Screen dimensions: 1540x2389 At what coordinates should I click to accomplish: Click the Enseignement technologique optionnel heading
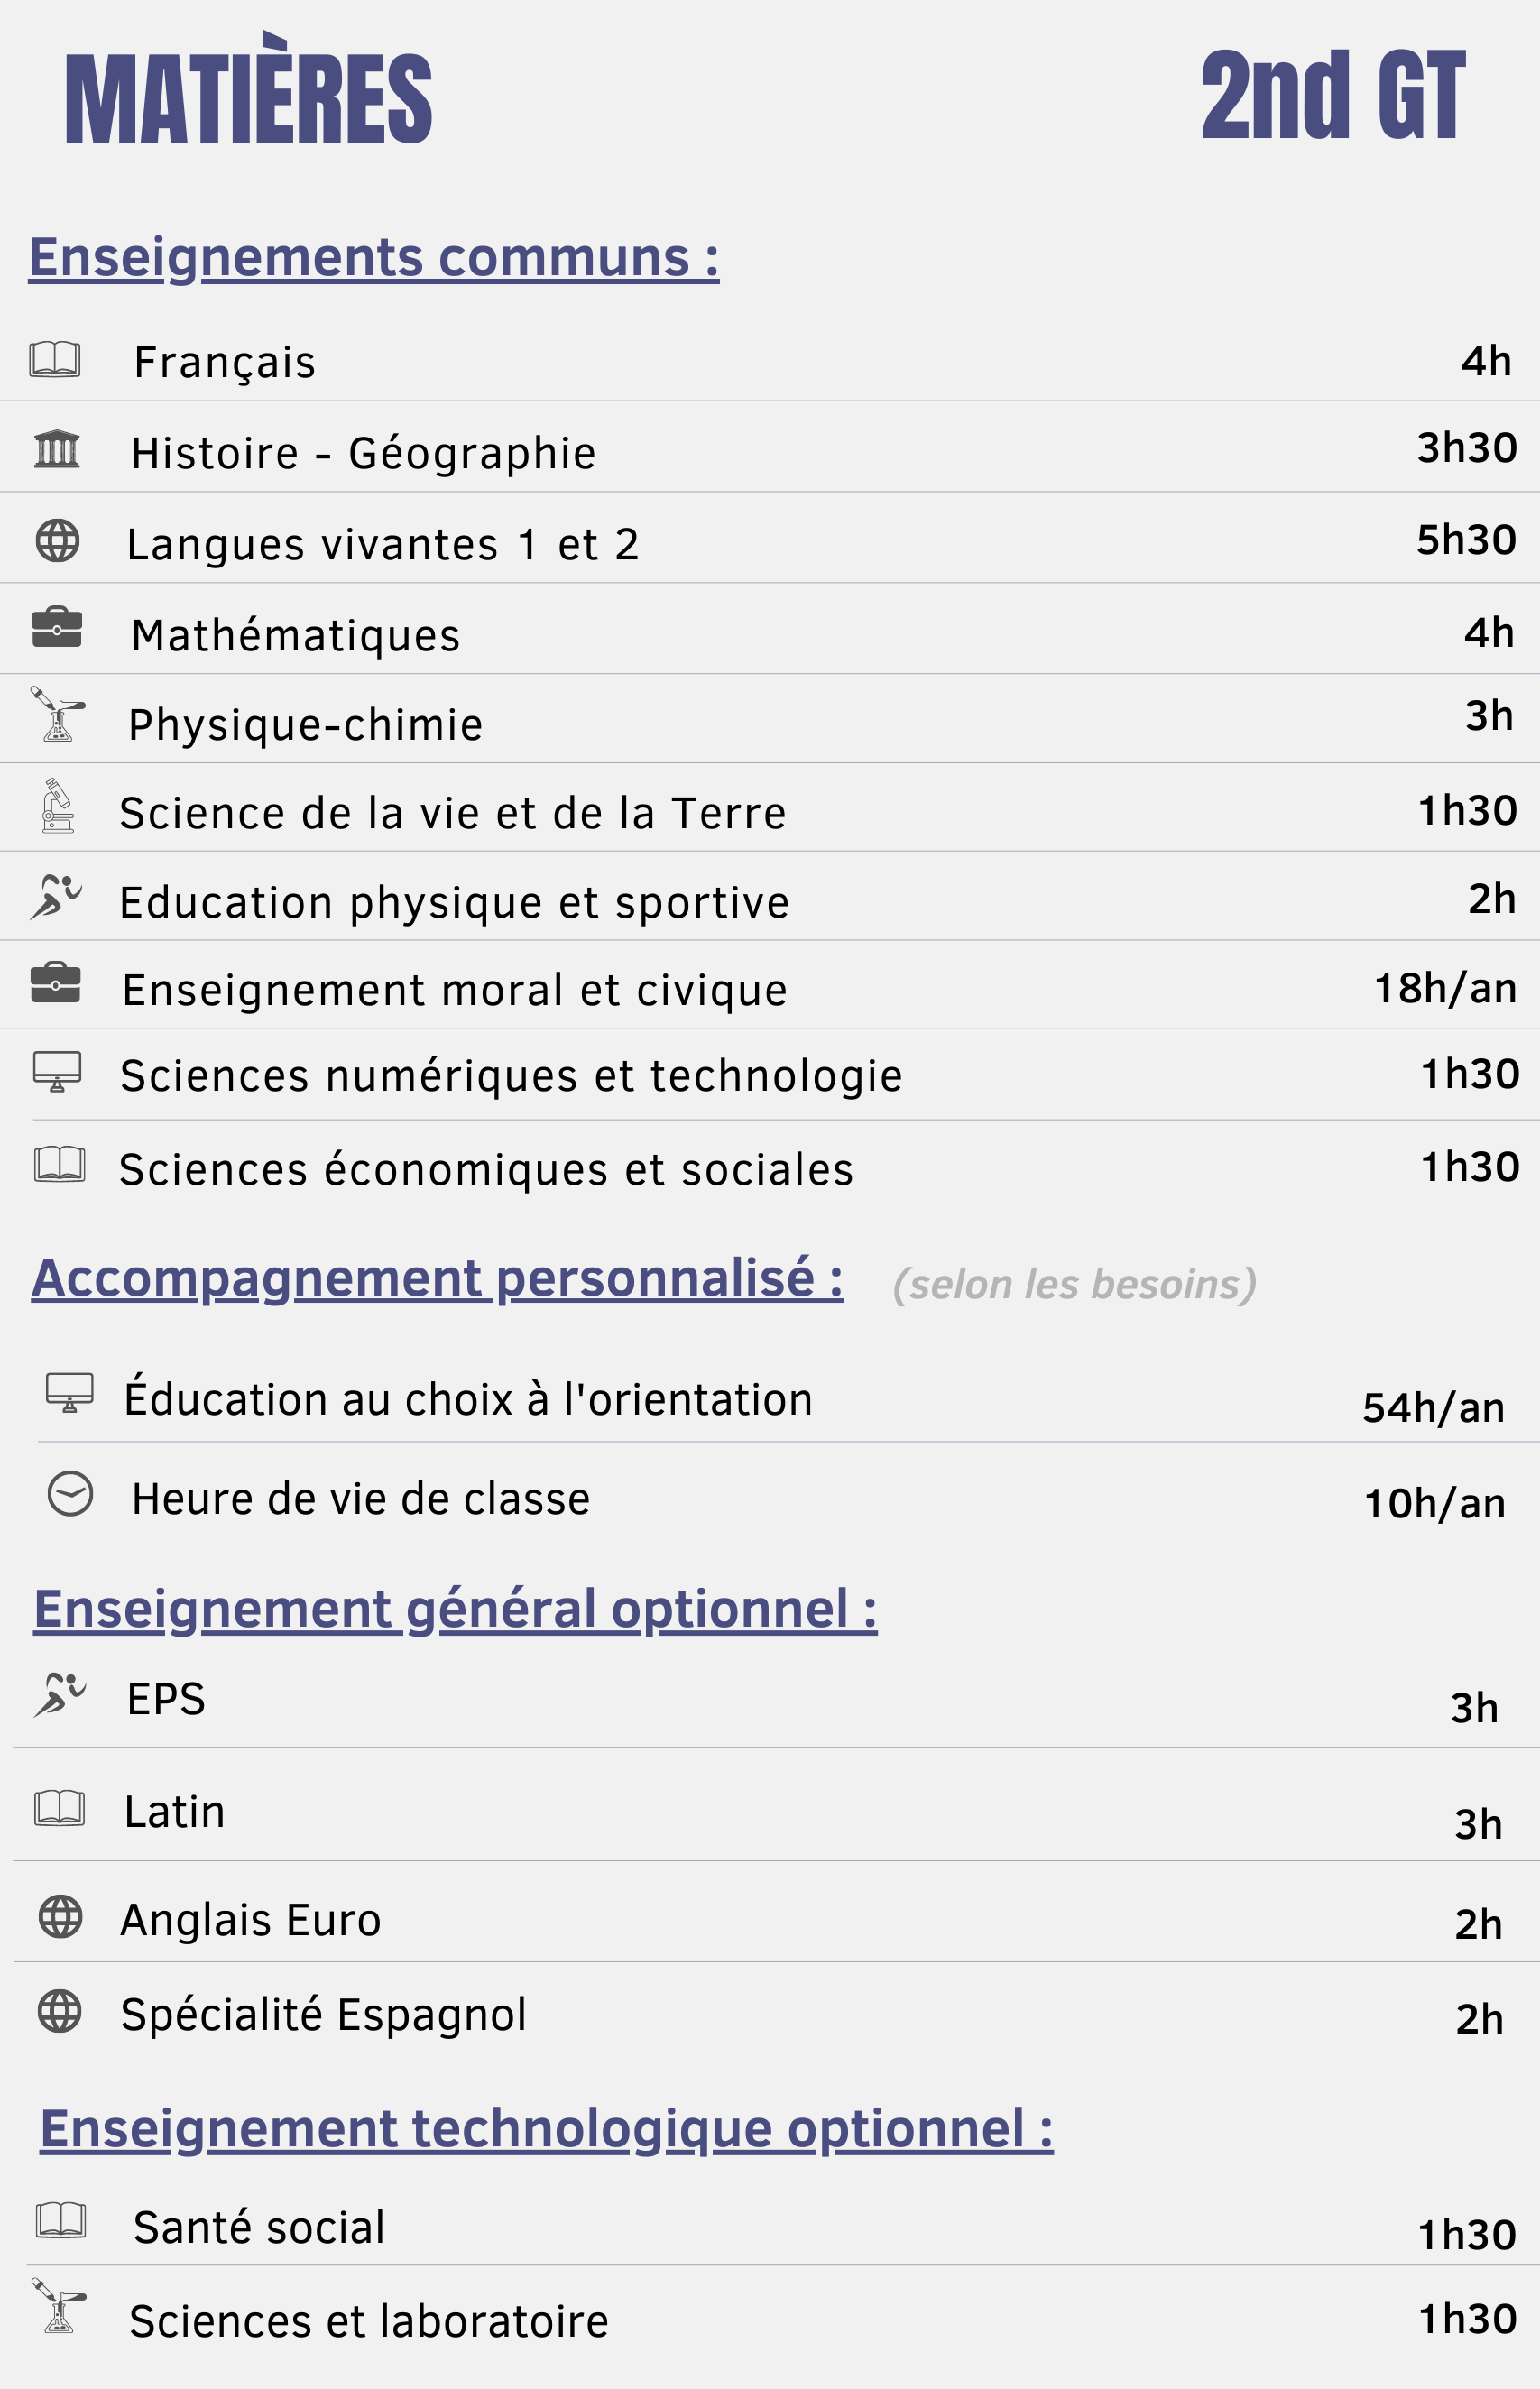(546, 2128)
